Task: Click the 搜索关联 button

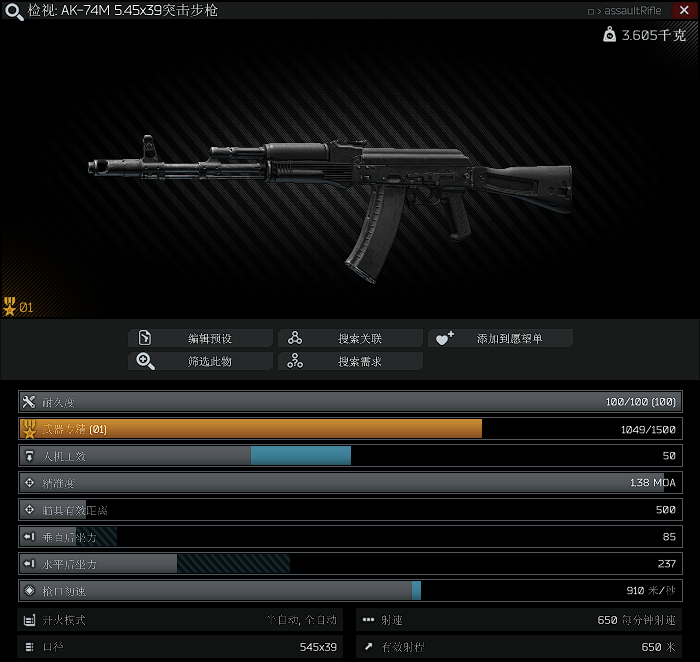Action: pos(350,338)
